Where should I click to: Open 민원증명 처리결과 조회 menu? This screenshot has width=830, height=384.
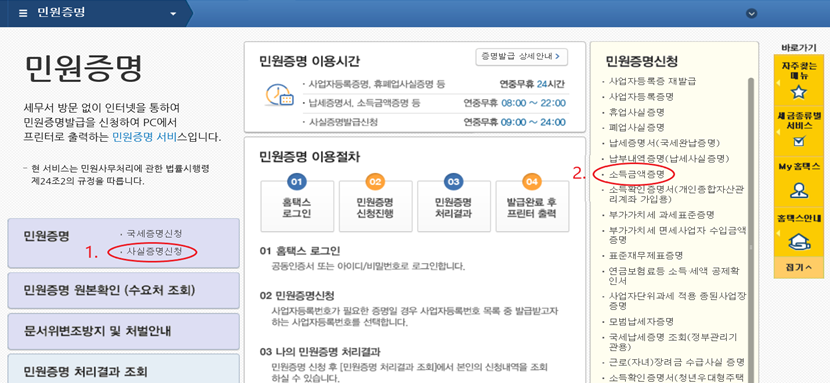tap(123, 369)
